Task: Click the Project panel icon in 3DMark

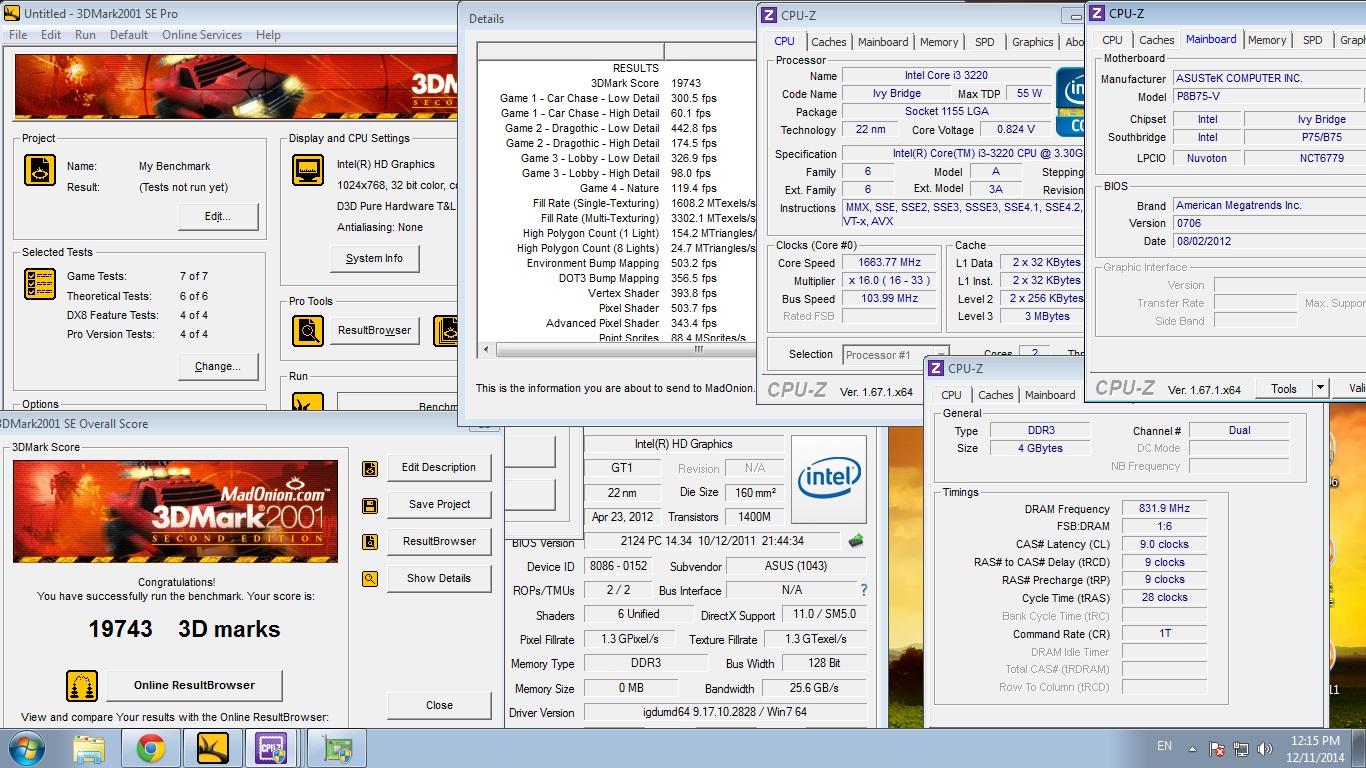Action: [x=40, y=171]
